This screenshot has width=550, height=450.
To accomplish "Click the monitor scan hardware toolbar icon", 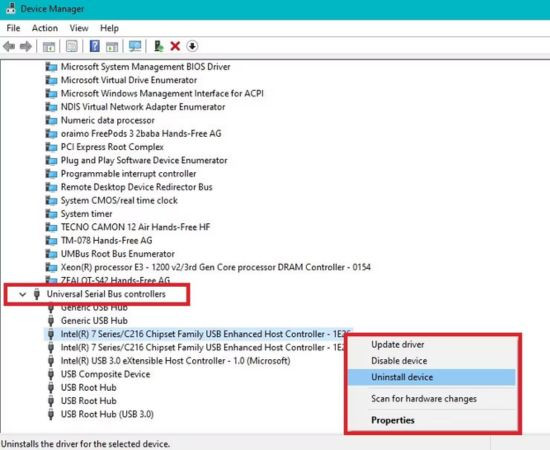I will [x=135, y=46].
